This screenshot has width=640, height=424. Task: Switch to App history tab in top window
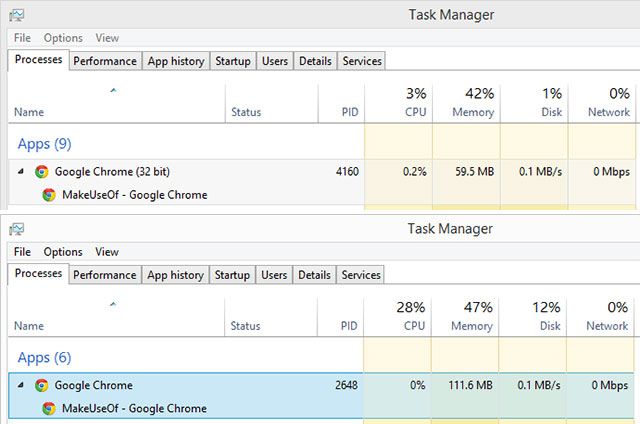coord(176,61)
